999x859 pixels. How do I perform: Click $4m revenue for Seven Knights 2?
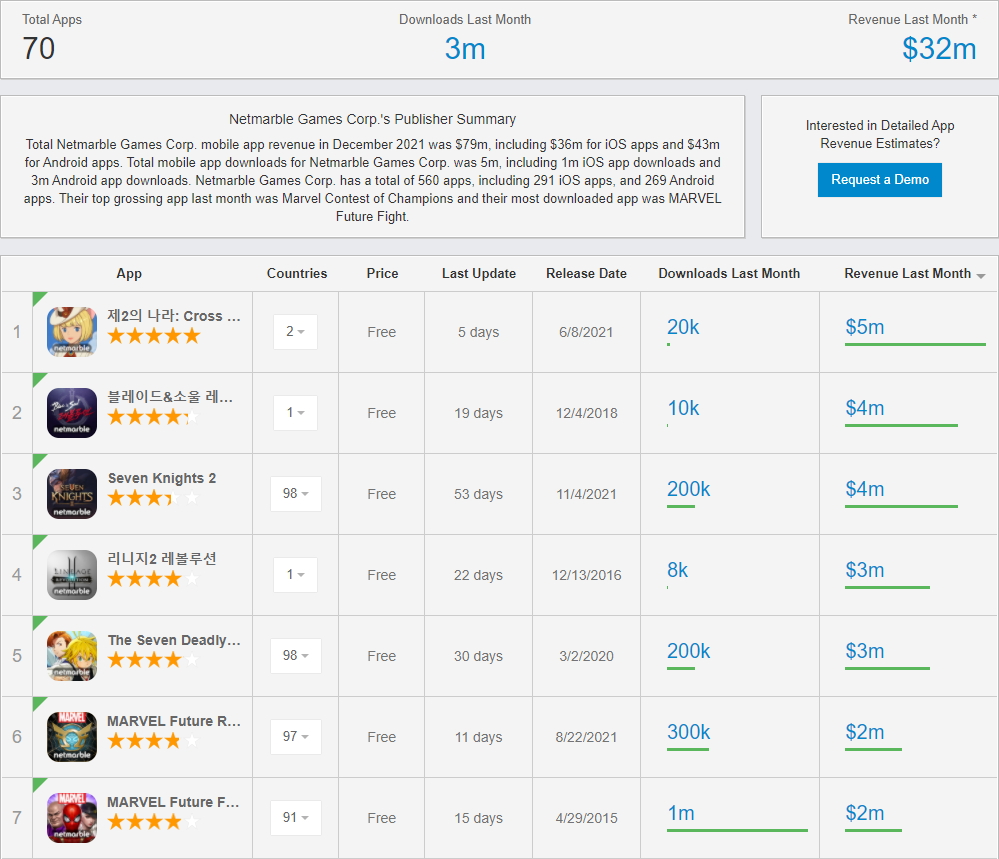[x=865, y=489]
